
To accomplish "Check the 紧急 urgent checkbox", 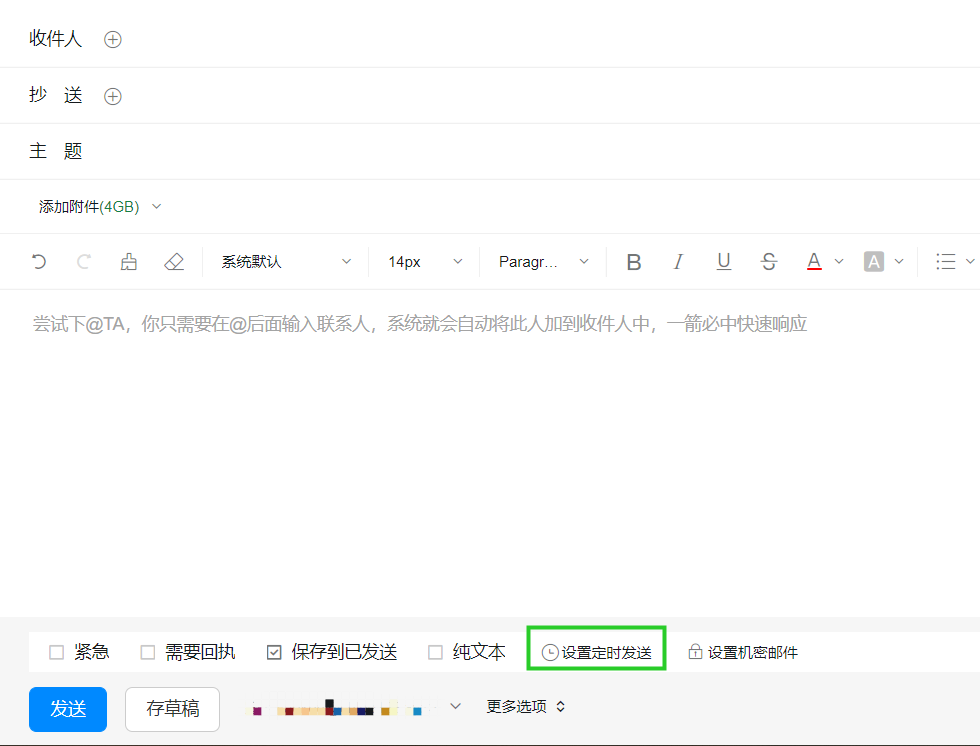I will coord(56,652).
